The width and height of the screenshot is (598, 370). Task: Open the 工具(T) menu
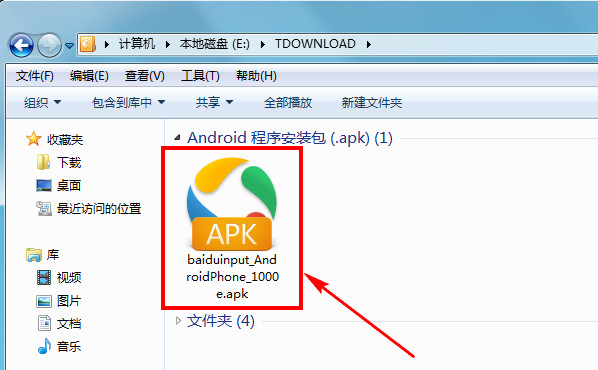(x=200, y=76)
